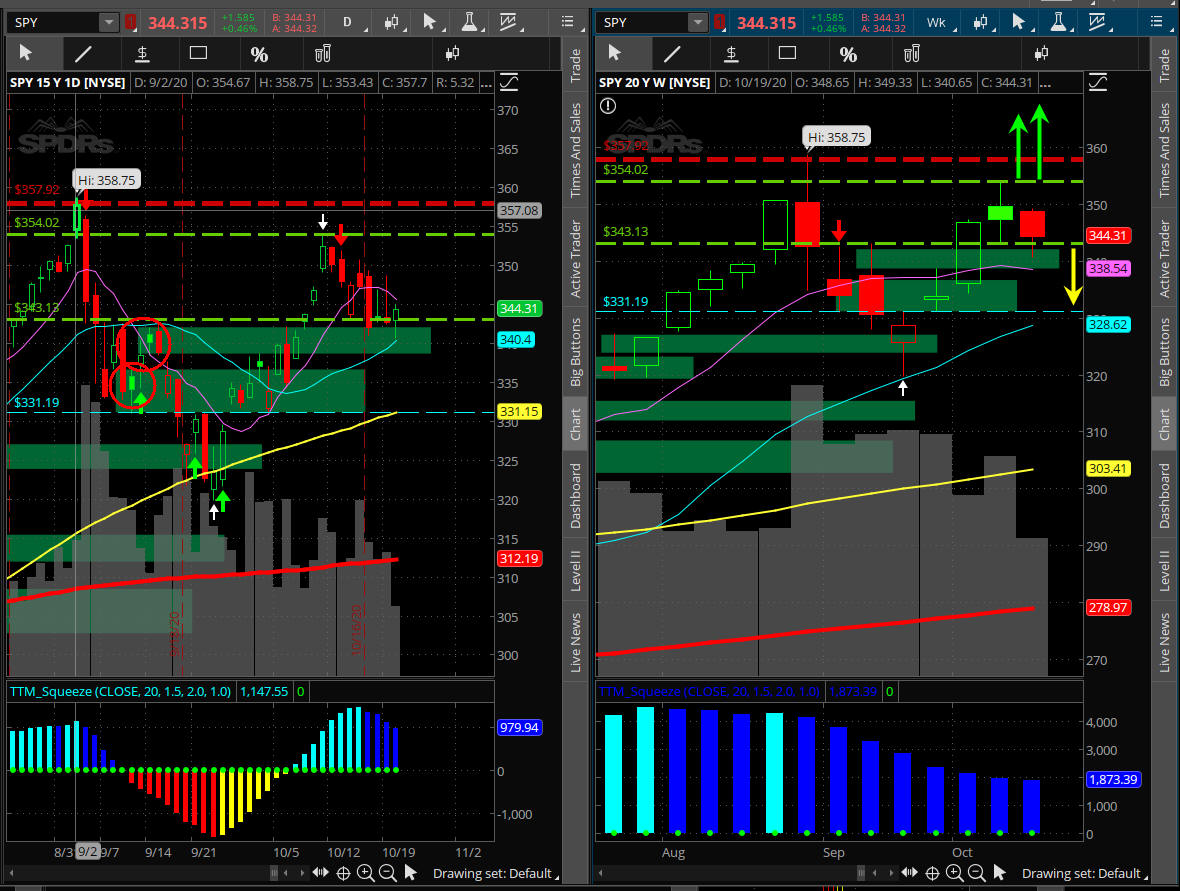This screenshot has width=1180, height=891.
Task: Click zoom in magnifier below left chart
Action: tap(365, 873)
